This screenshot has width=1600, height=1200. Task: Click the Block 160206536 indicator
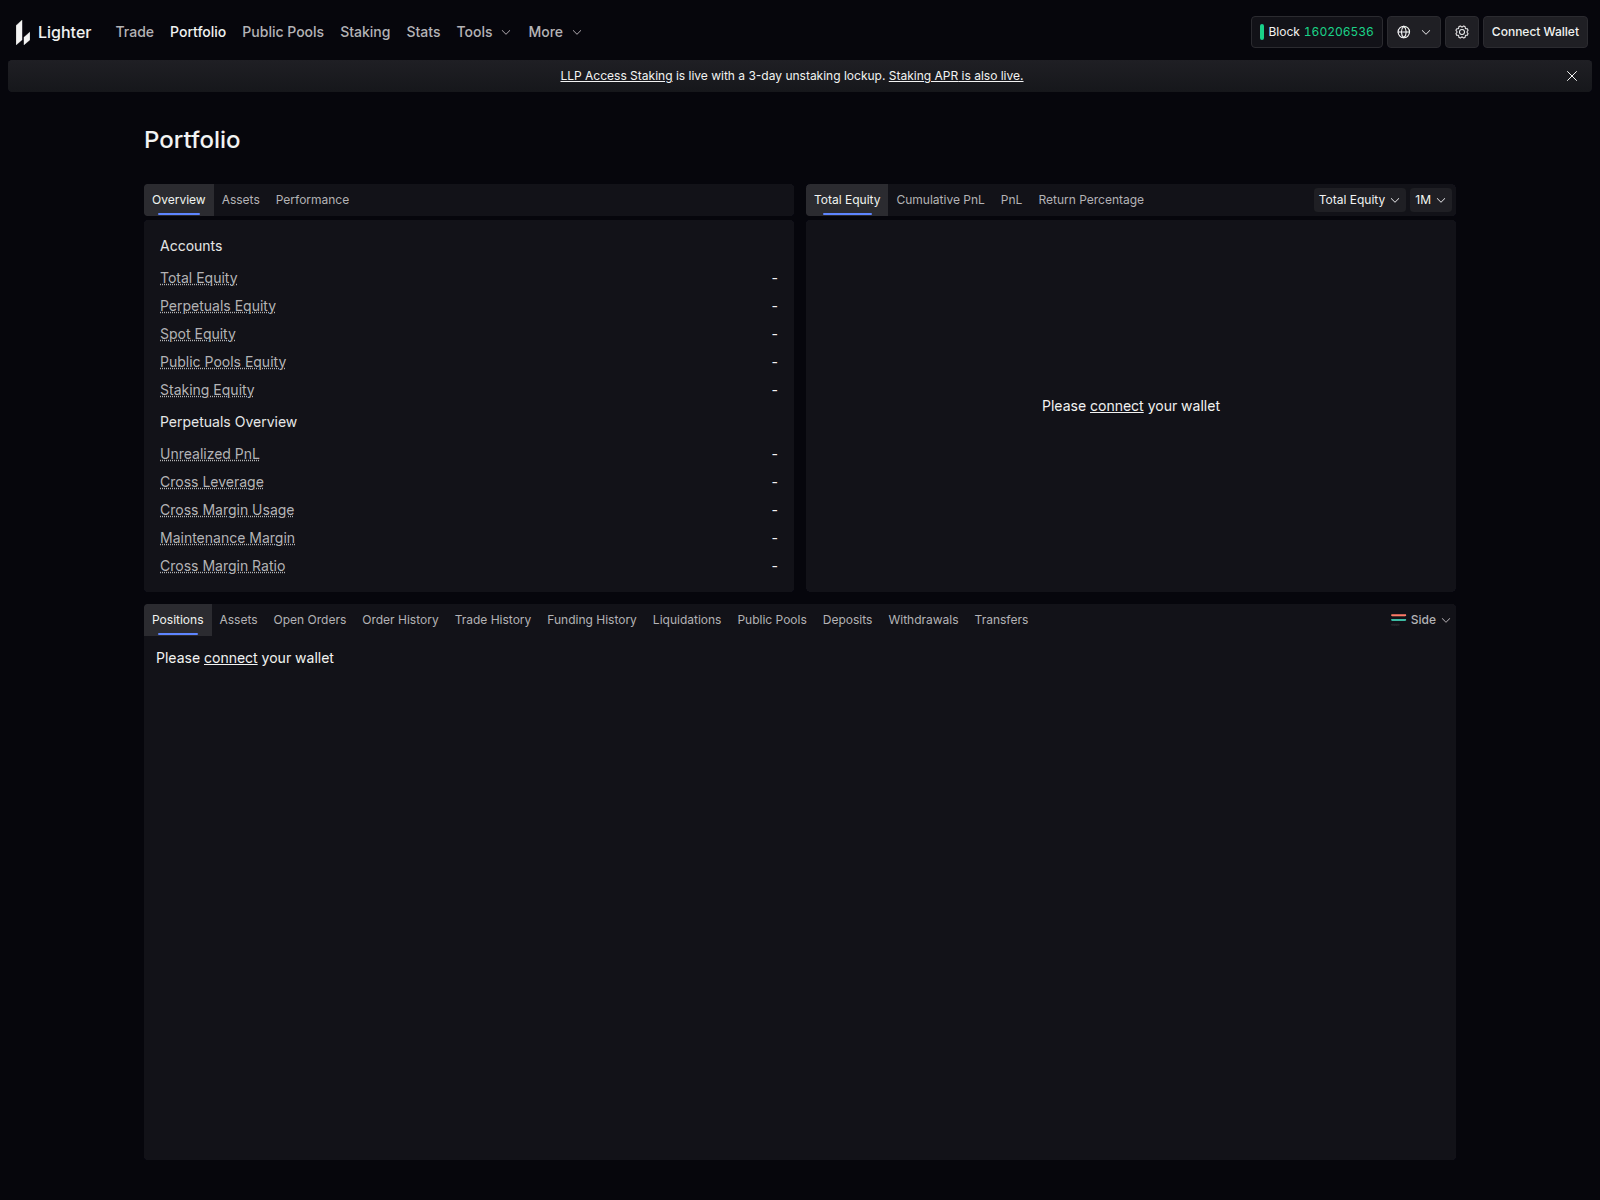tap(1317, 32)
